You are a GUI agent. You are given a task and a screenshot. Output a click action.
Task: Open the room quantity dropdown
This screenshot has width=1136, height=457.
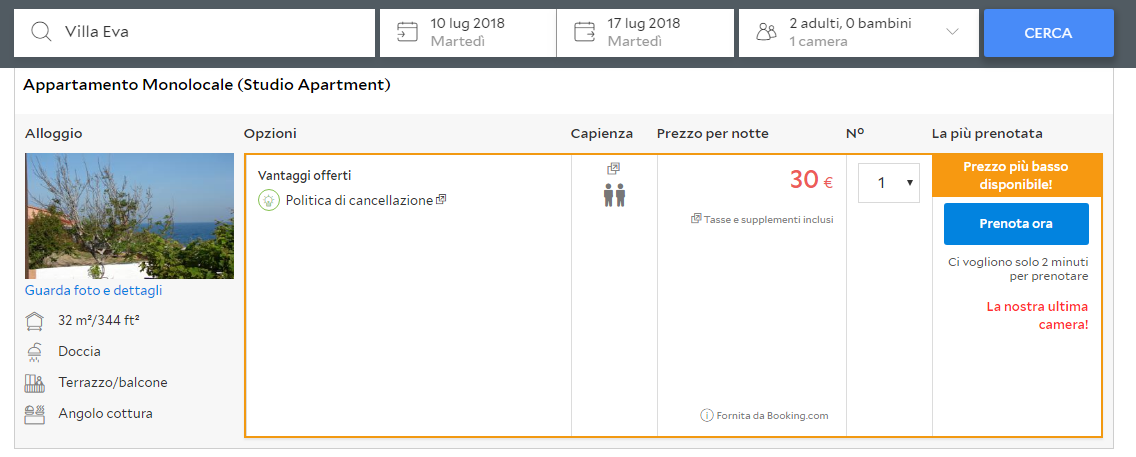tap(889, 183)
